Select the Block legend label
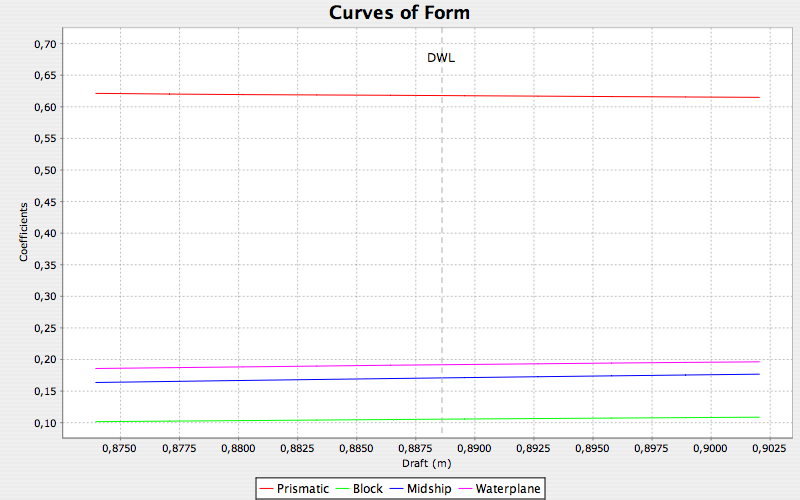 click(367, 488)
